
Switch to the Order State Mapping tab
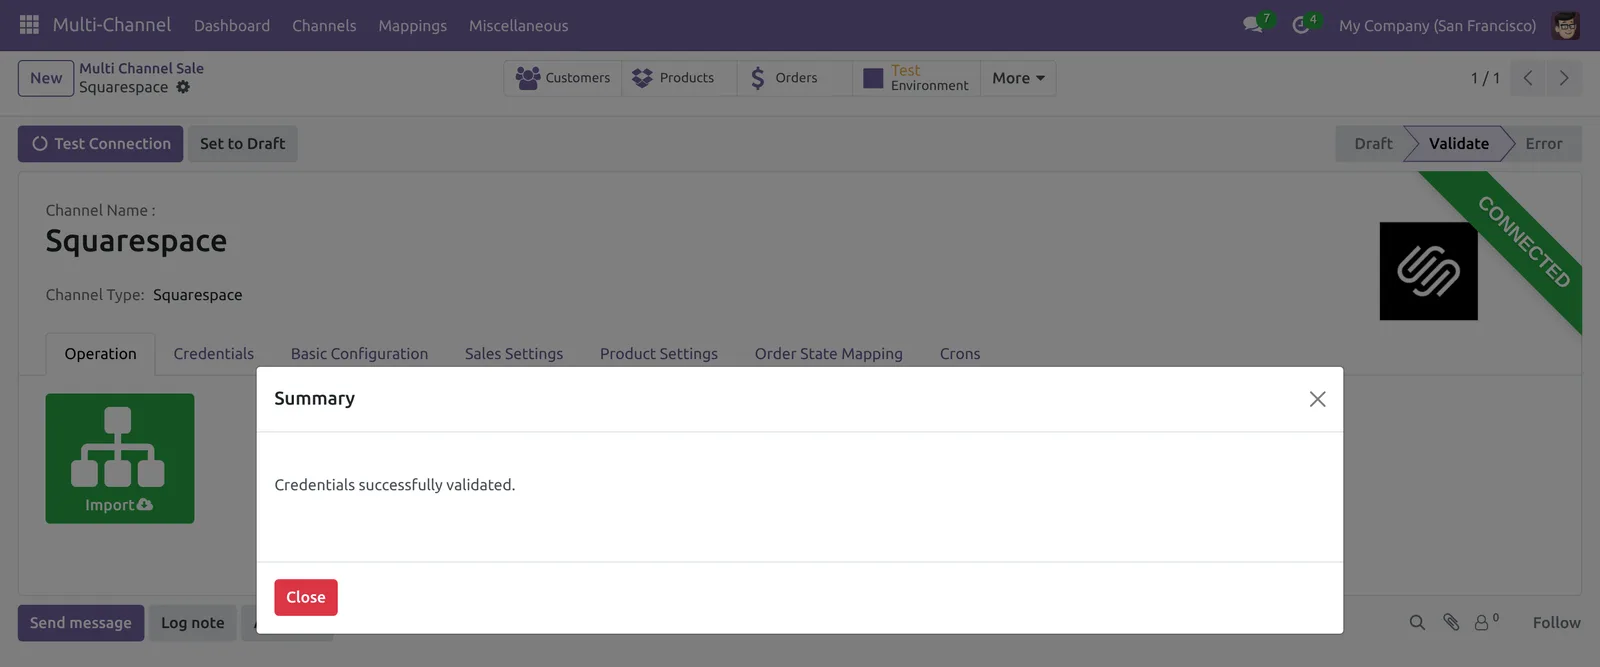pyautogui.click(x=829, y=354)
